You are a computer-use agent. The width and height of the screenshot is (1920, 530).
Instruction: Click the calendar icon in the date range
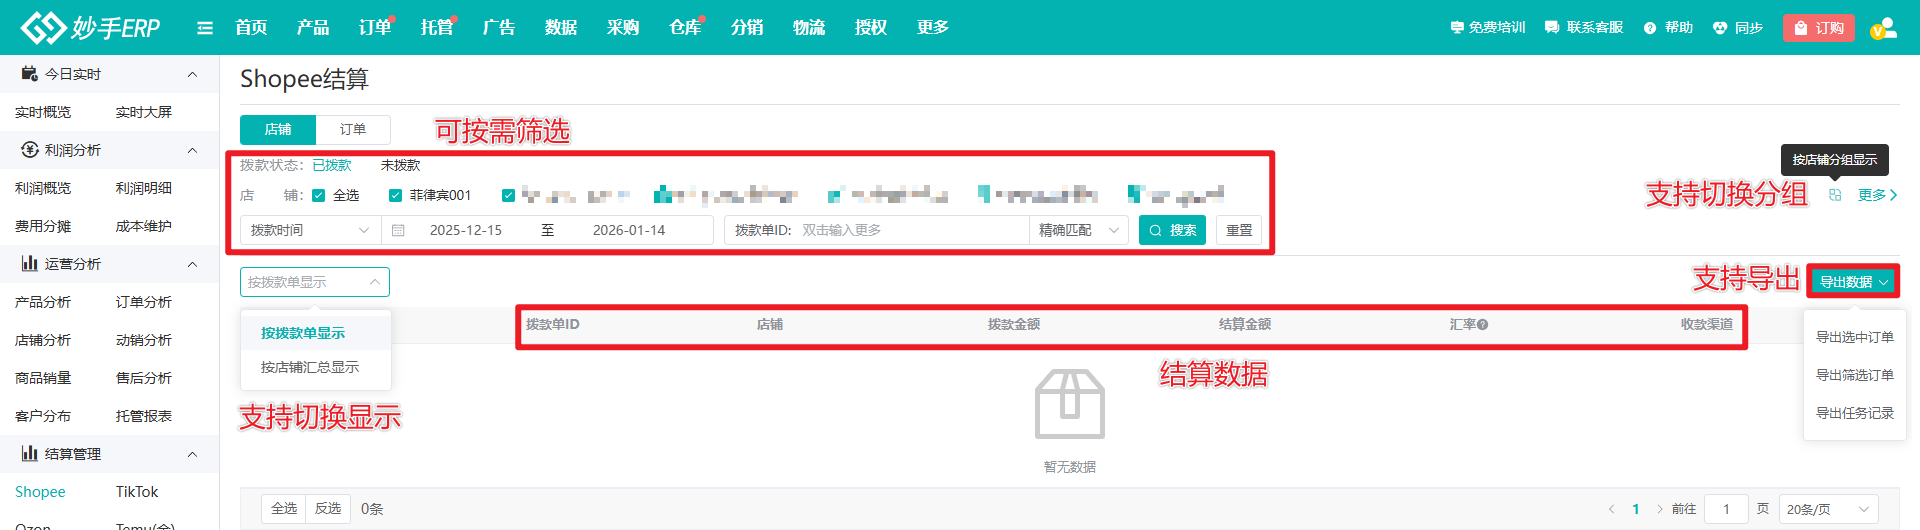point(398,230)
